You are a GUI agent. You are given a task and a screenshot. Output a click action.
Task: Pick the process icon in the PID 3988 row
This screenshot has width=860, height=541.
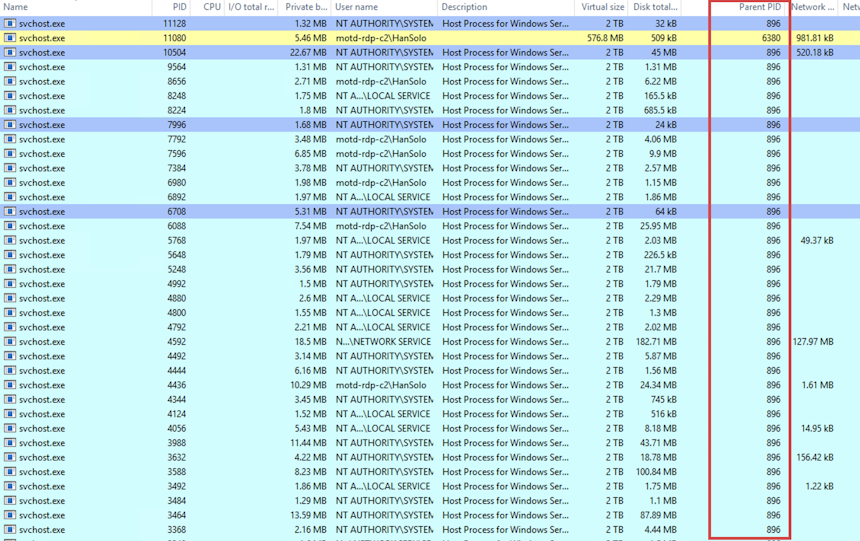point(10,443)
